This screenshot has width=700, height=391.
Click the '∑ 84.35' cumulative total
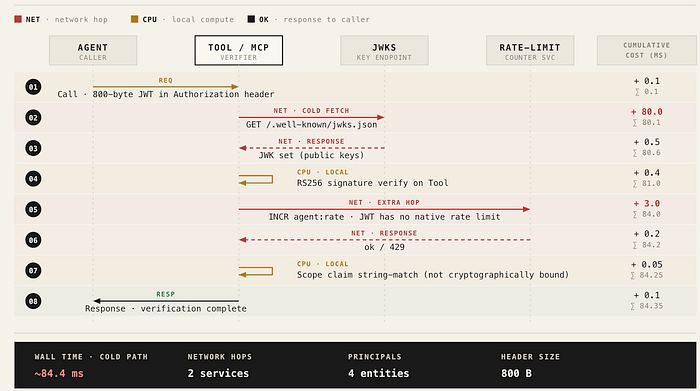(646, 306)
